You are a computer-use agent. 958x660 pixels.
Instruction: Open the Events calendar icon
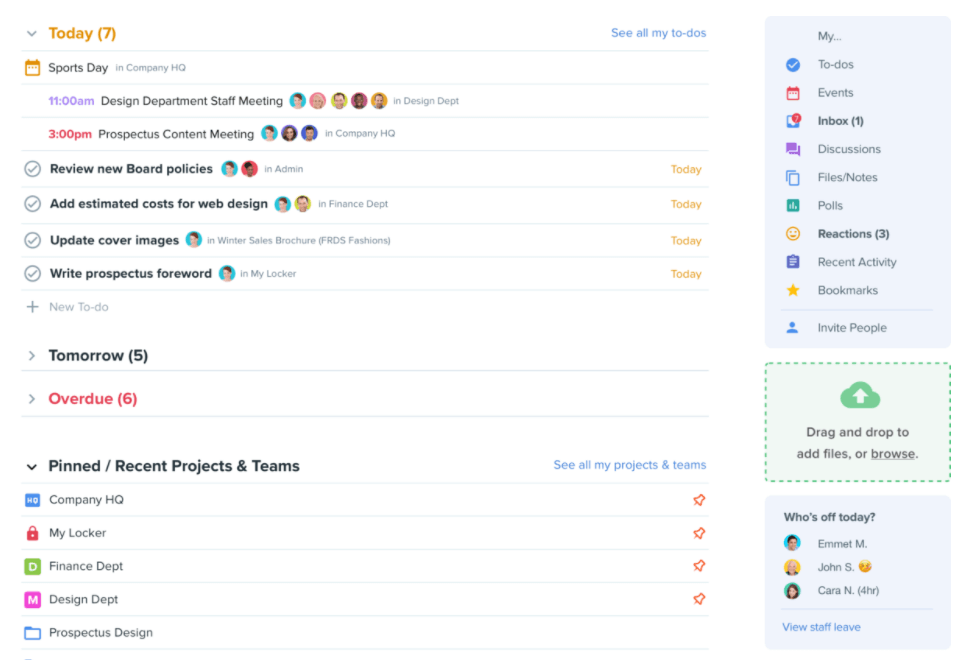[793, 93]
